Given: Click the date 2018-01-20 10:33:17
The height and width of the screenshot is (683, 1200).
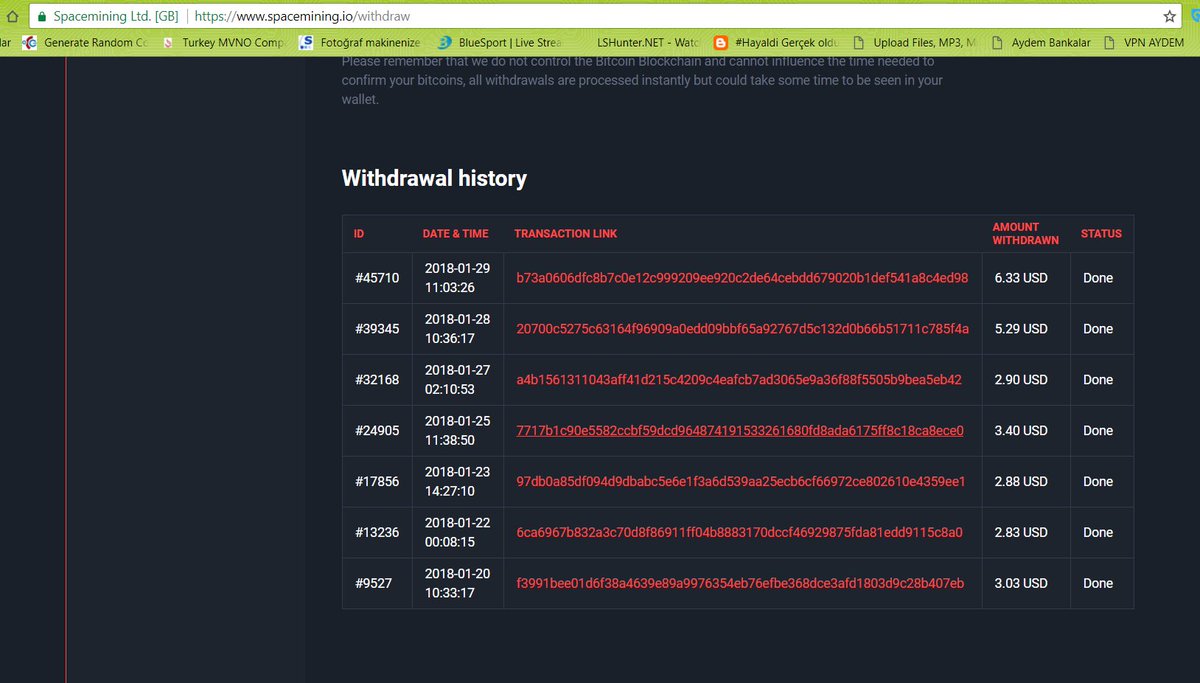Looking at the screenshot, I should tap(457, 583).
